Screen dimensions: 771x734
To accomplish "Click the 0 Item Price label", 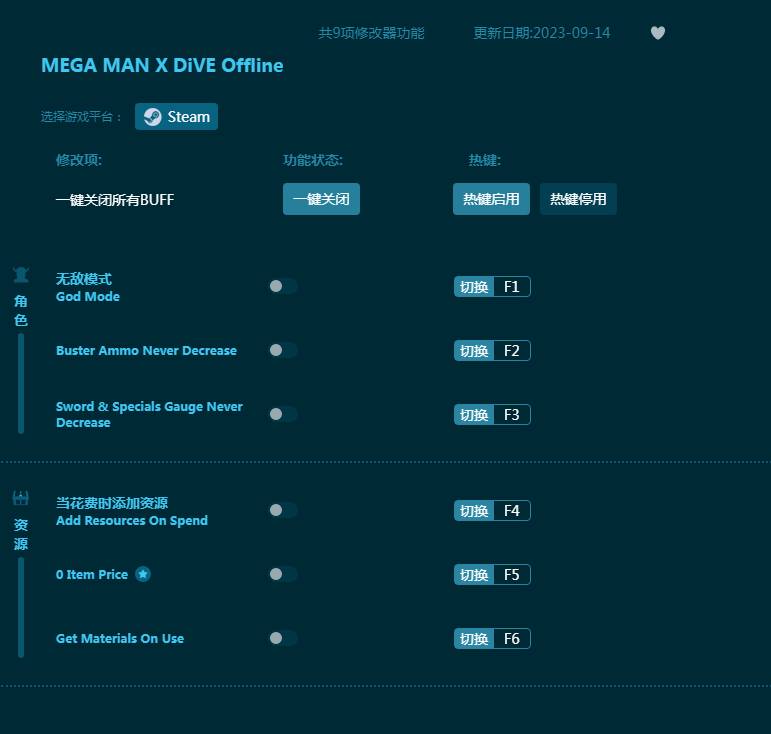I will point(92,574).
